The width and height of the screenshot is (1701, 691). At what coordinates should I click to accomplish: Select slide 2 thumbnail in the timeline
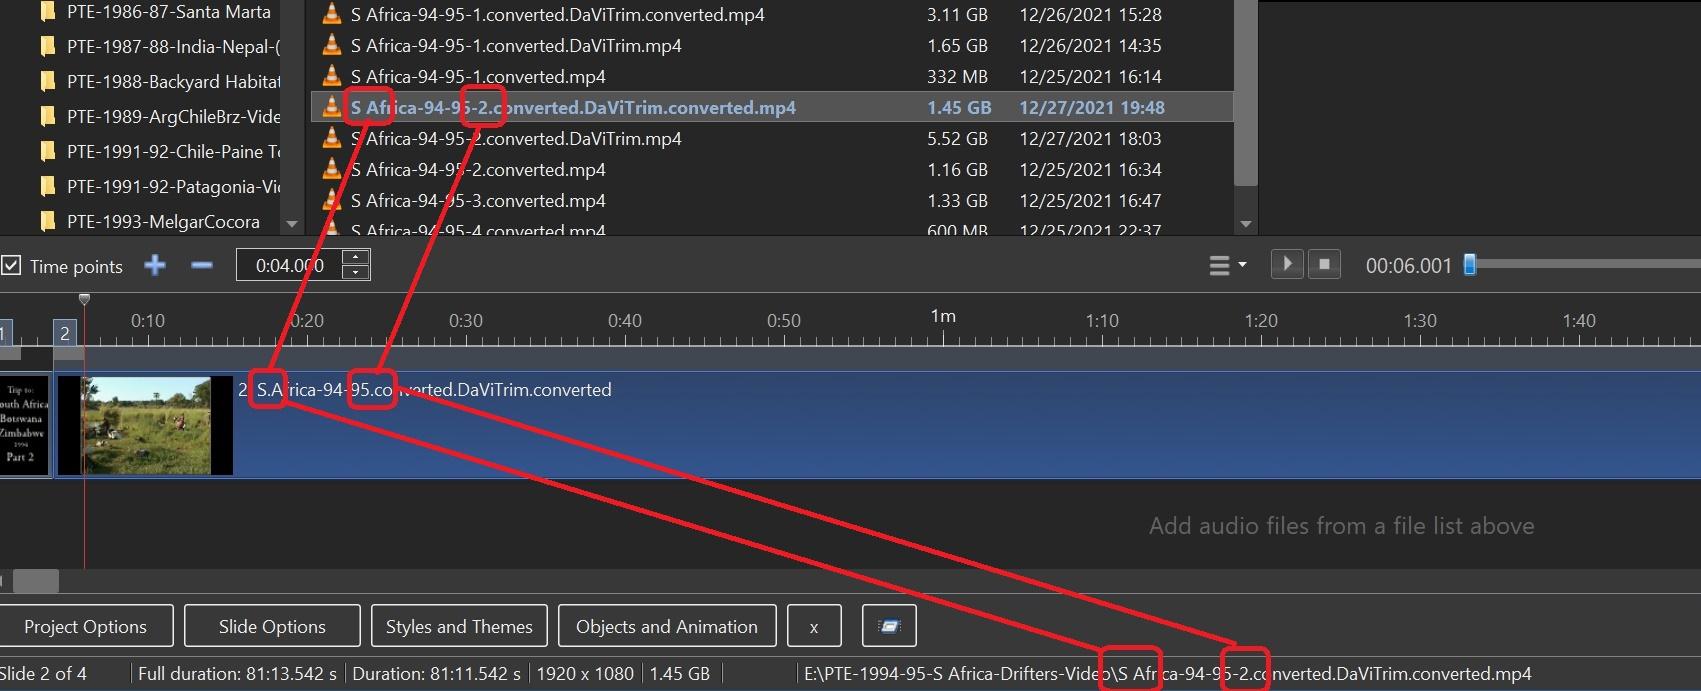146,425
